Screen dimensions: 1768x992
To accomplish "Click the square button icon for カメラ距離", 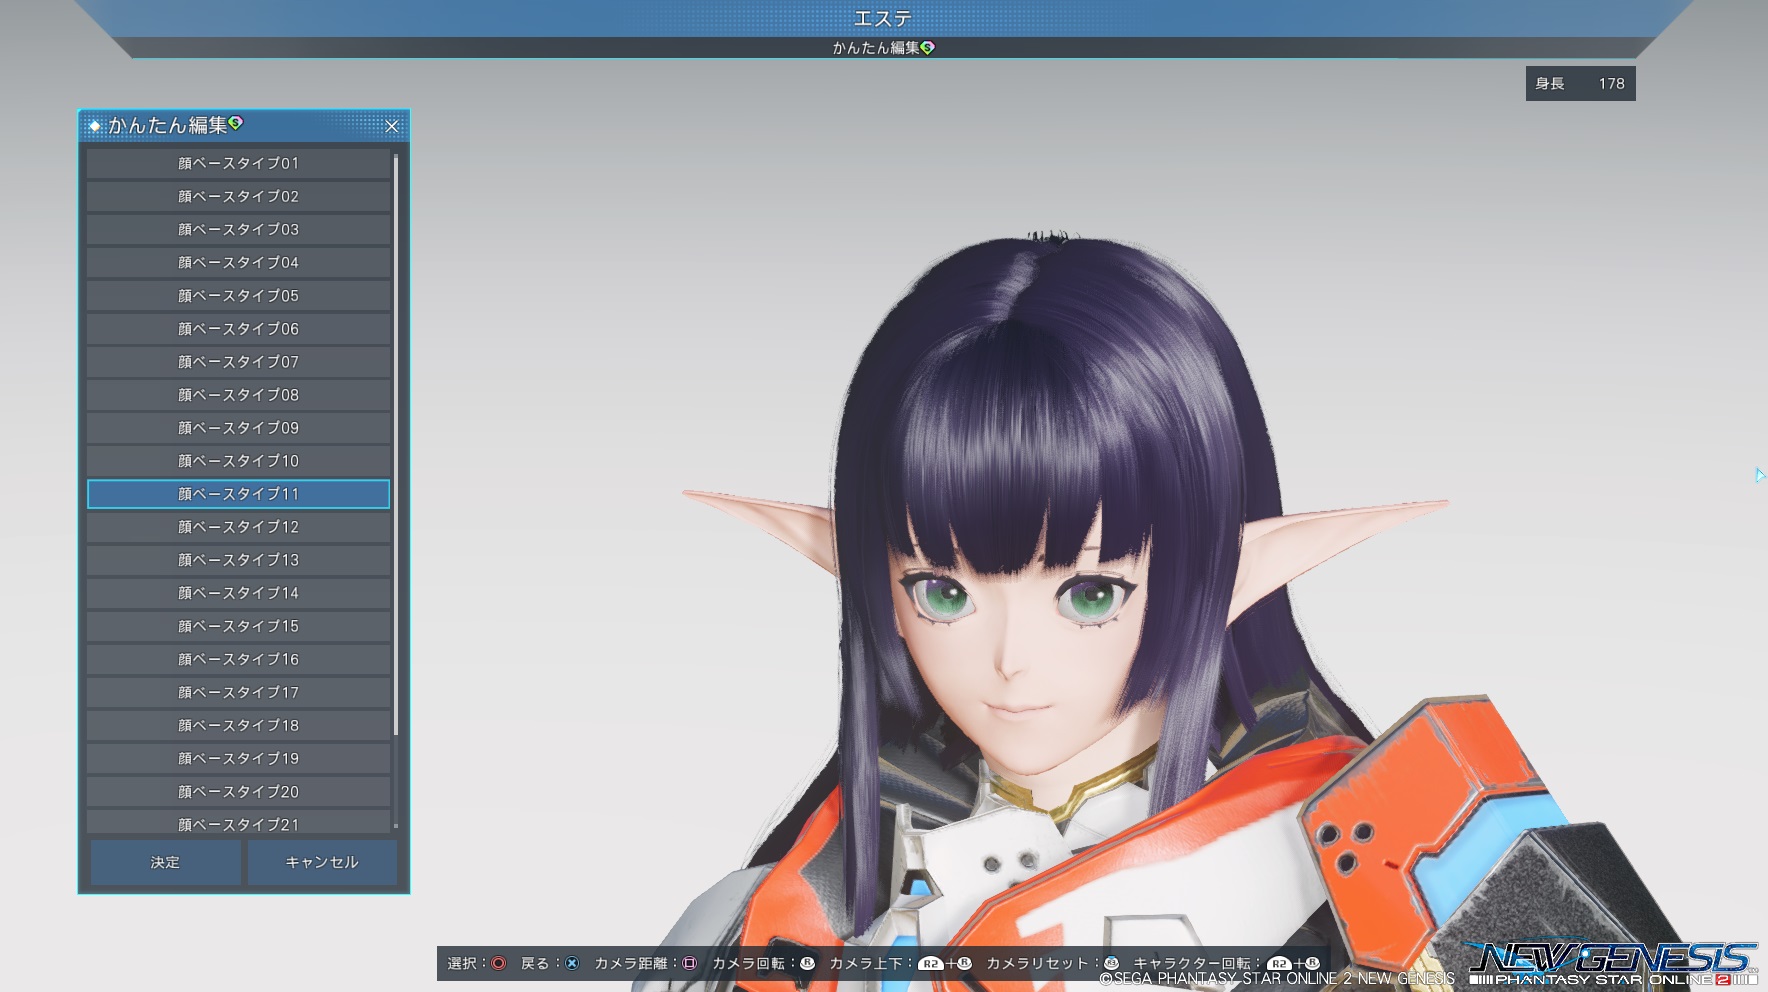I will point(689,963).
